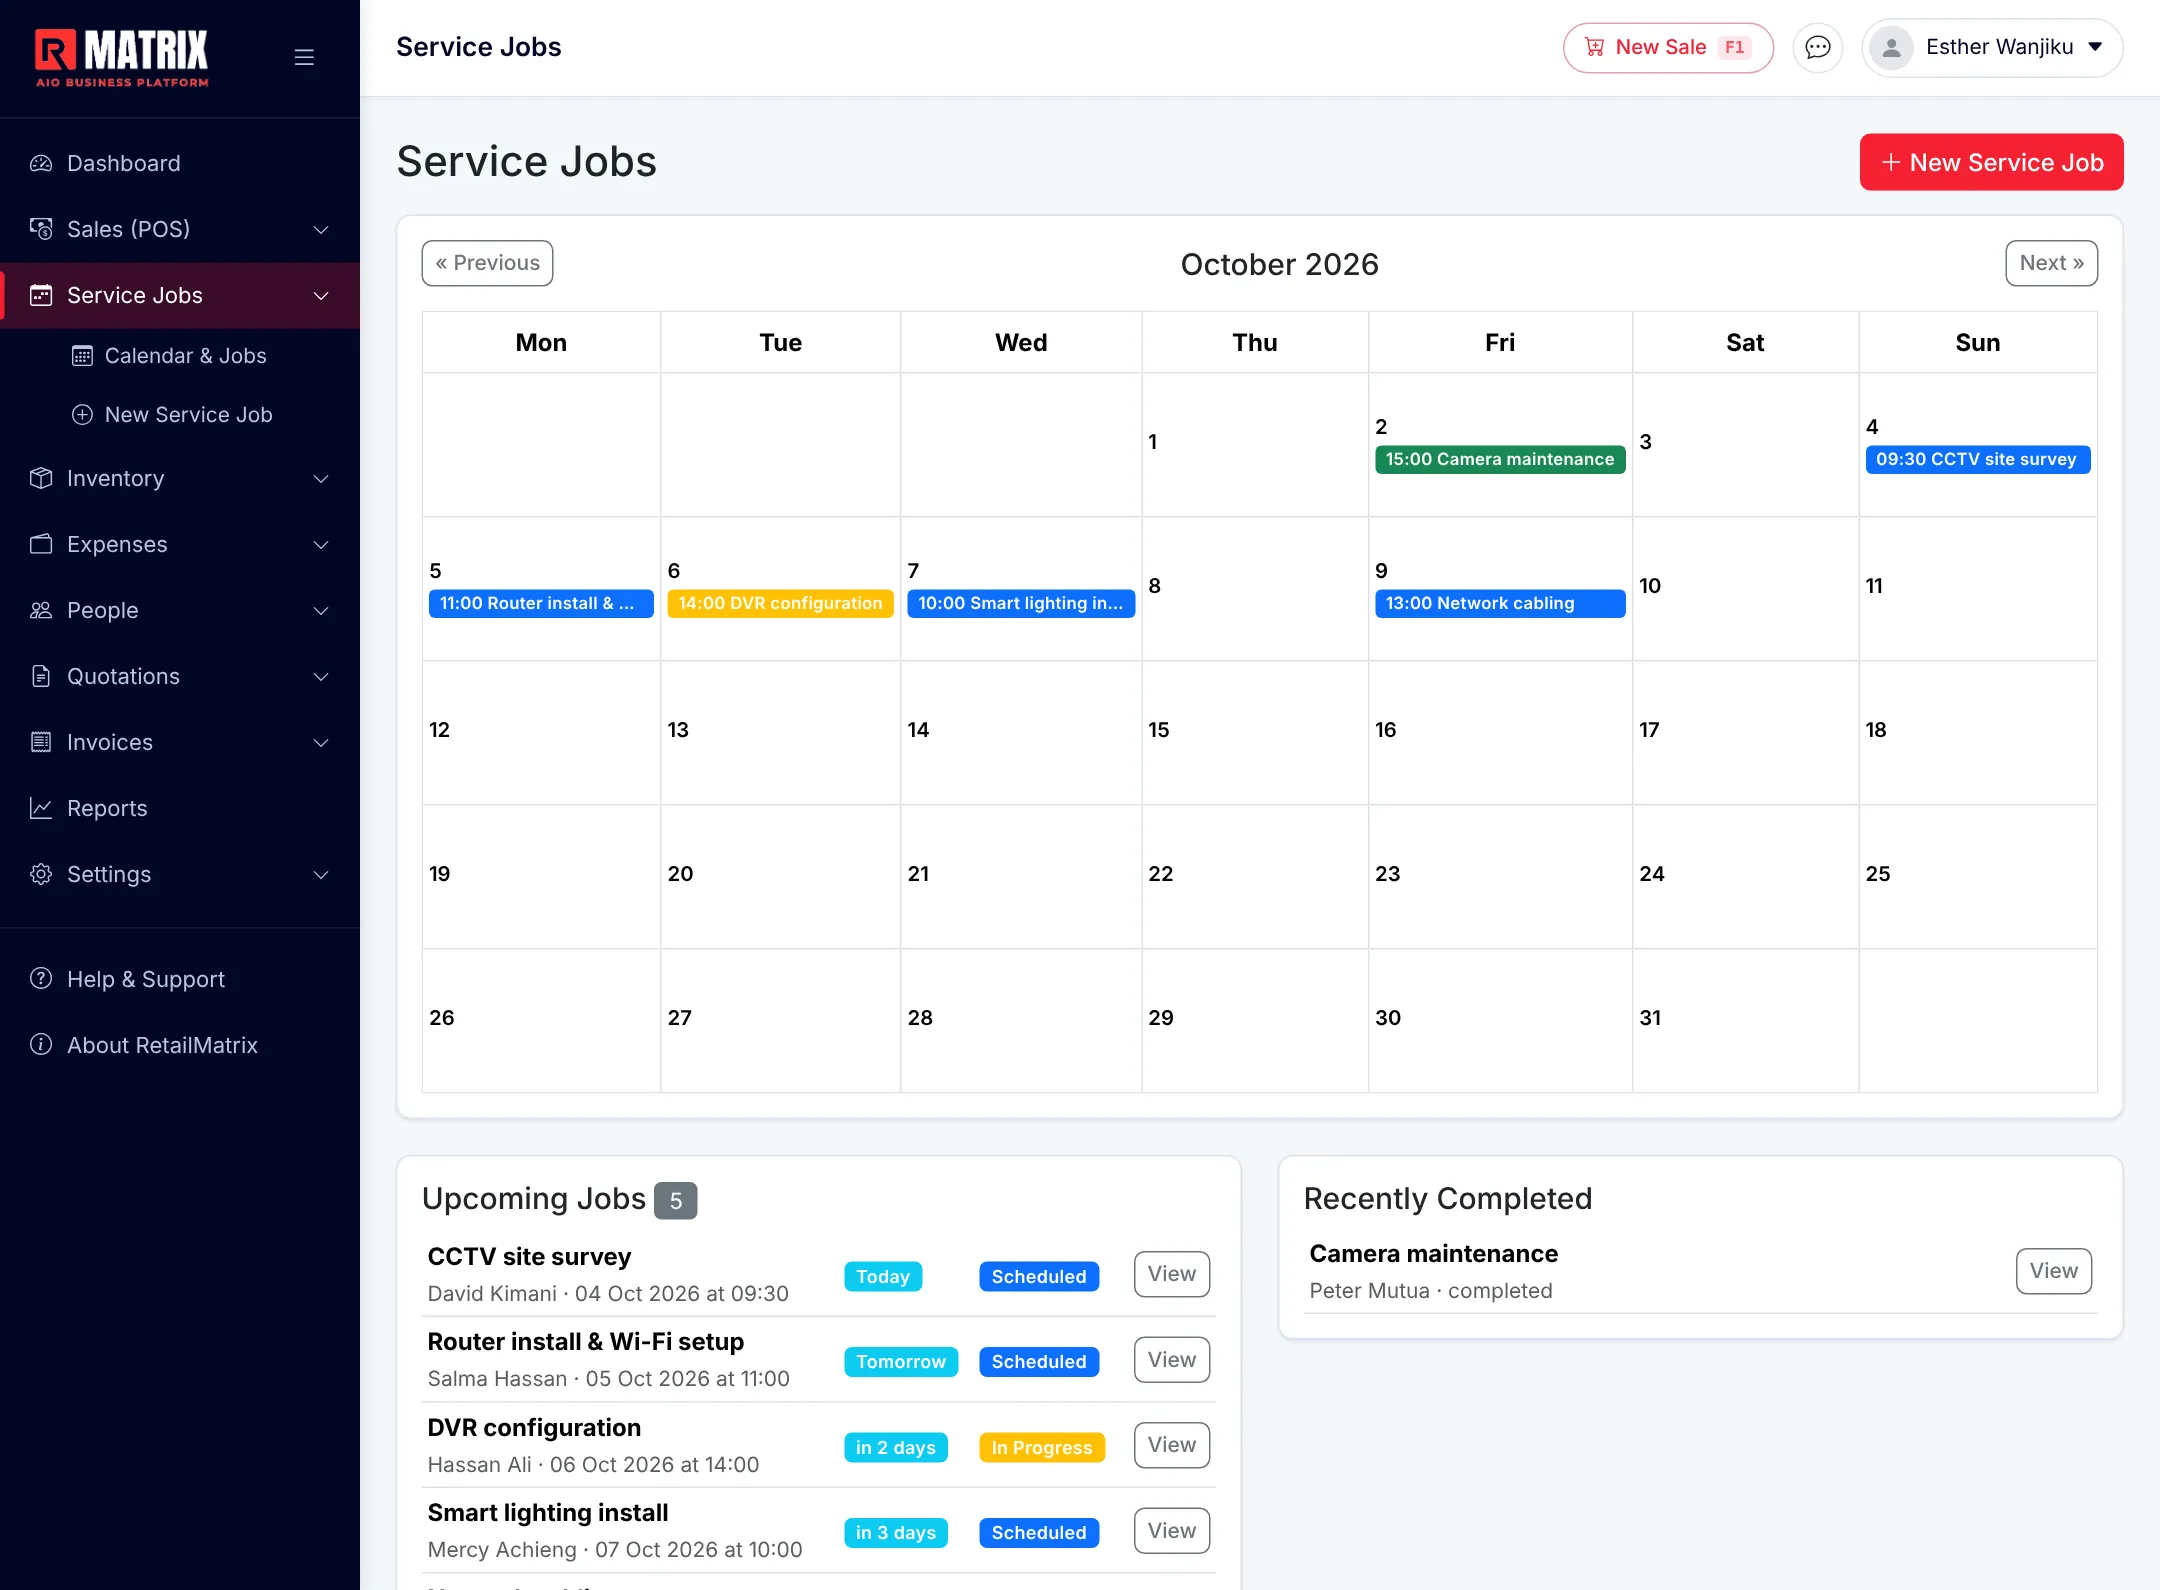The height and width of the screenshot is (1590, 2160).
Task: Open the chat messages icon
Action: pos(1817,47)
